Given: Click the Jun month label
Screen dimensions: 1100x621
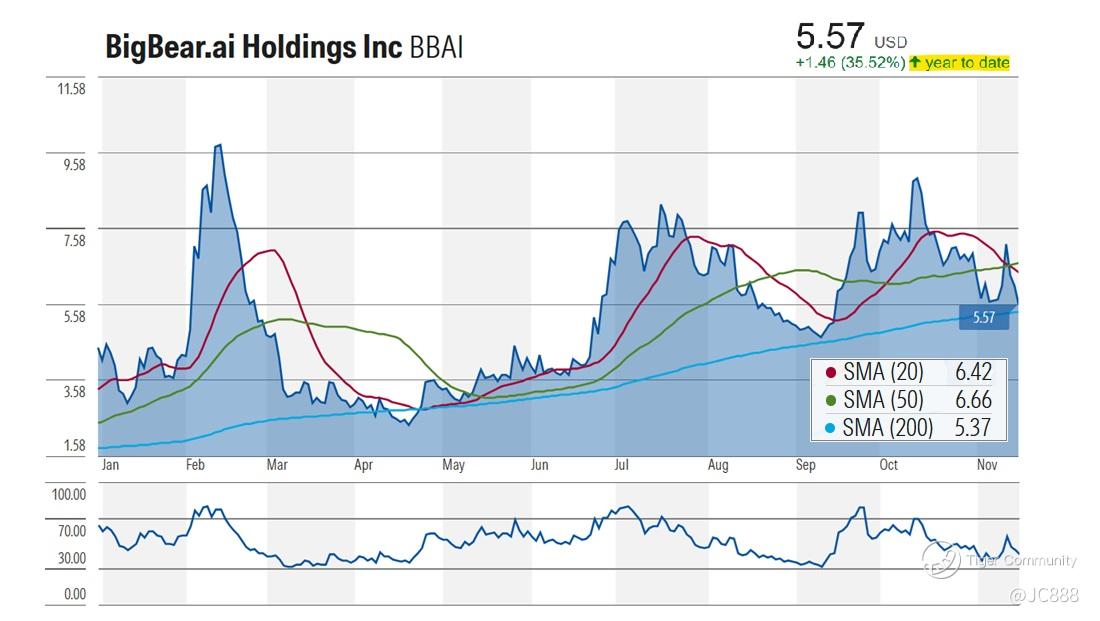Looking at the screenshot, I should 539,465.
